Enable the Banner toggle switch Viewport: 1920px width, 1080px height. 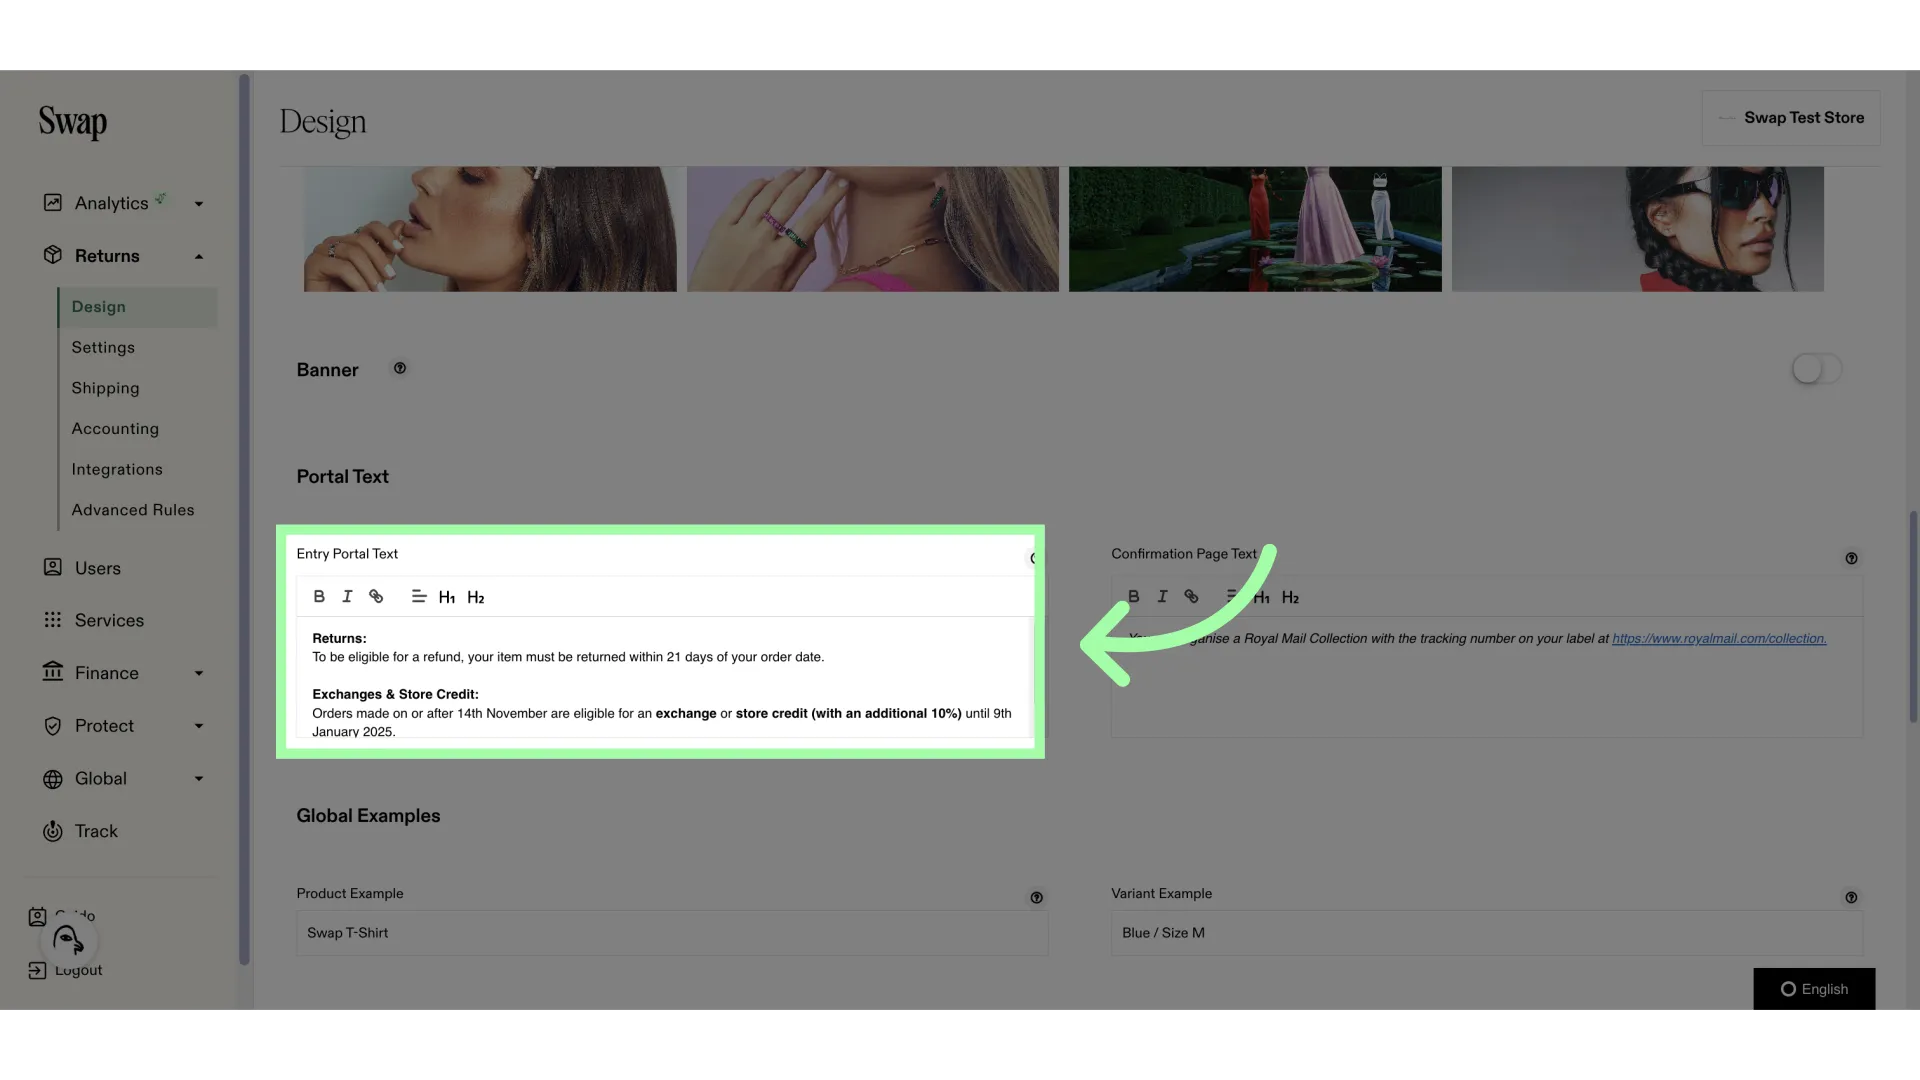(x=1816, y=368)
